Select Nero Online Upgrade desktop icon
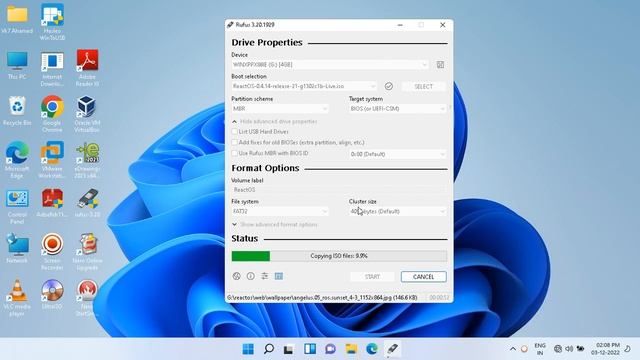 (87, 252)
